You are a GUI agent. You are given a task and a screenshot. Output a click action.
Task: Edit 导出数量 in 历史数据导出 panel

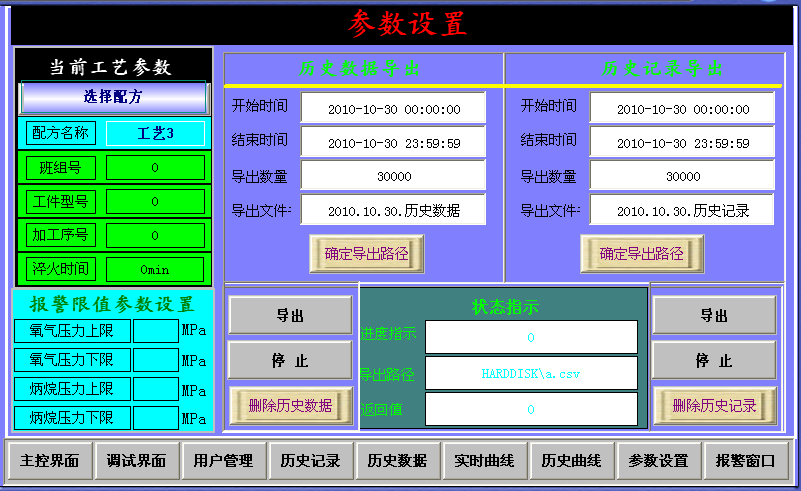(393, 175)
